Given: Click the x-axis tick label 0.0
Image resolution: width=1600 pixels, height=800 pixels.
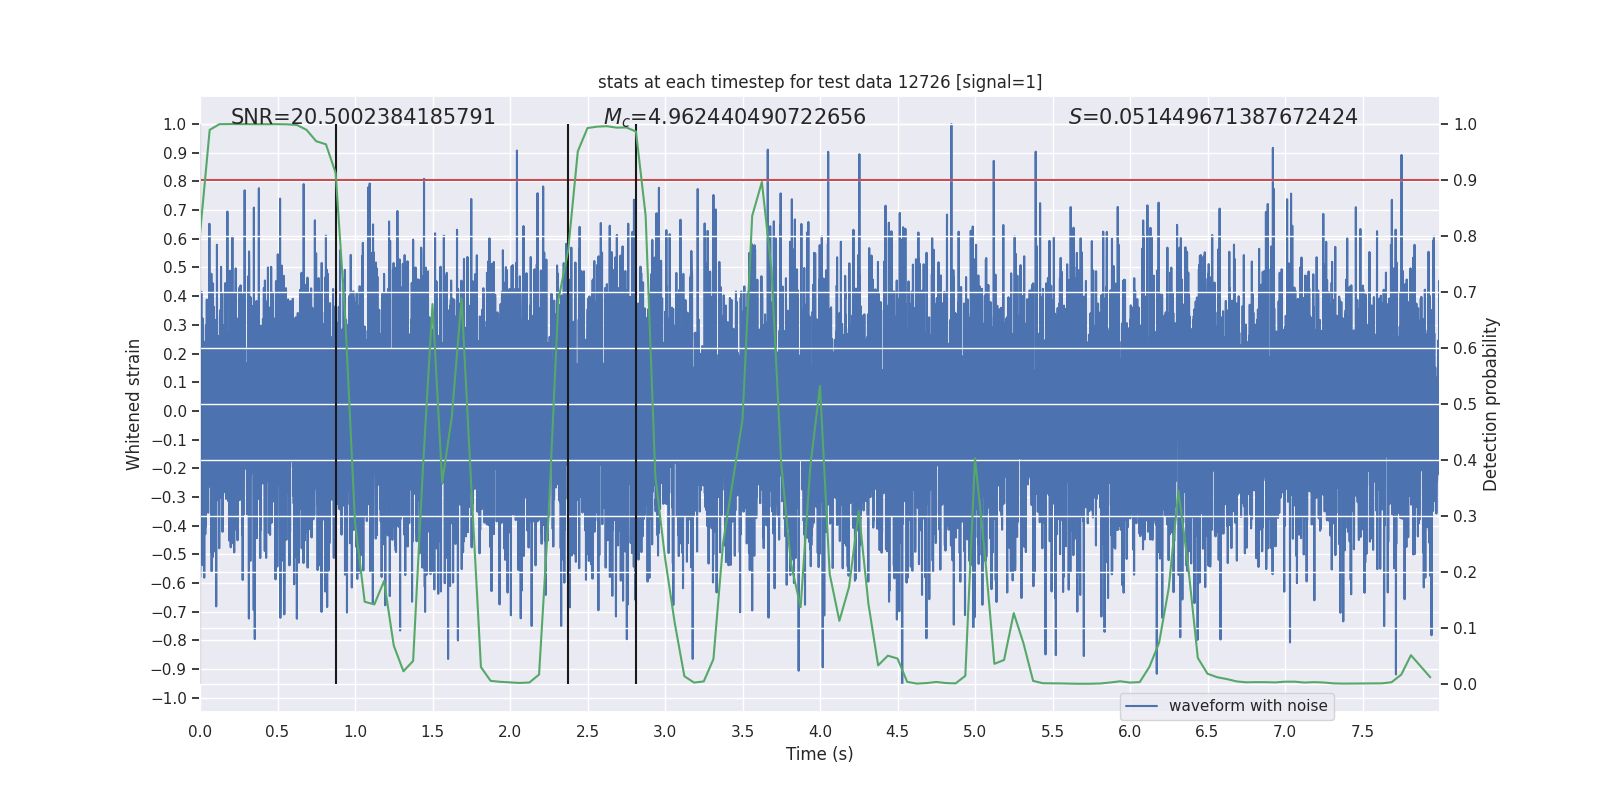Looking at the screenshot, I should point(200,731).
